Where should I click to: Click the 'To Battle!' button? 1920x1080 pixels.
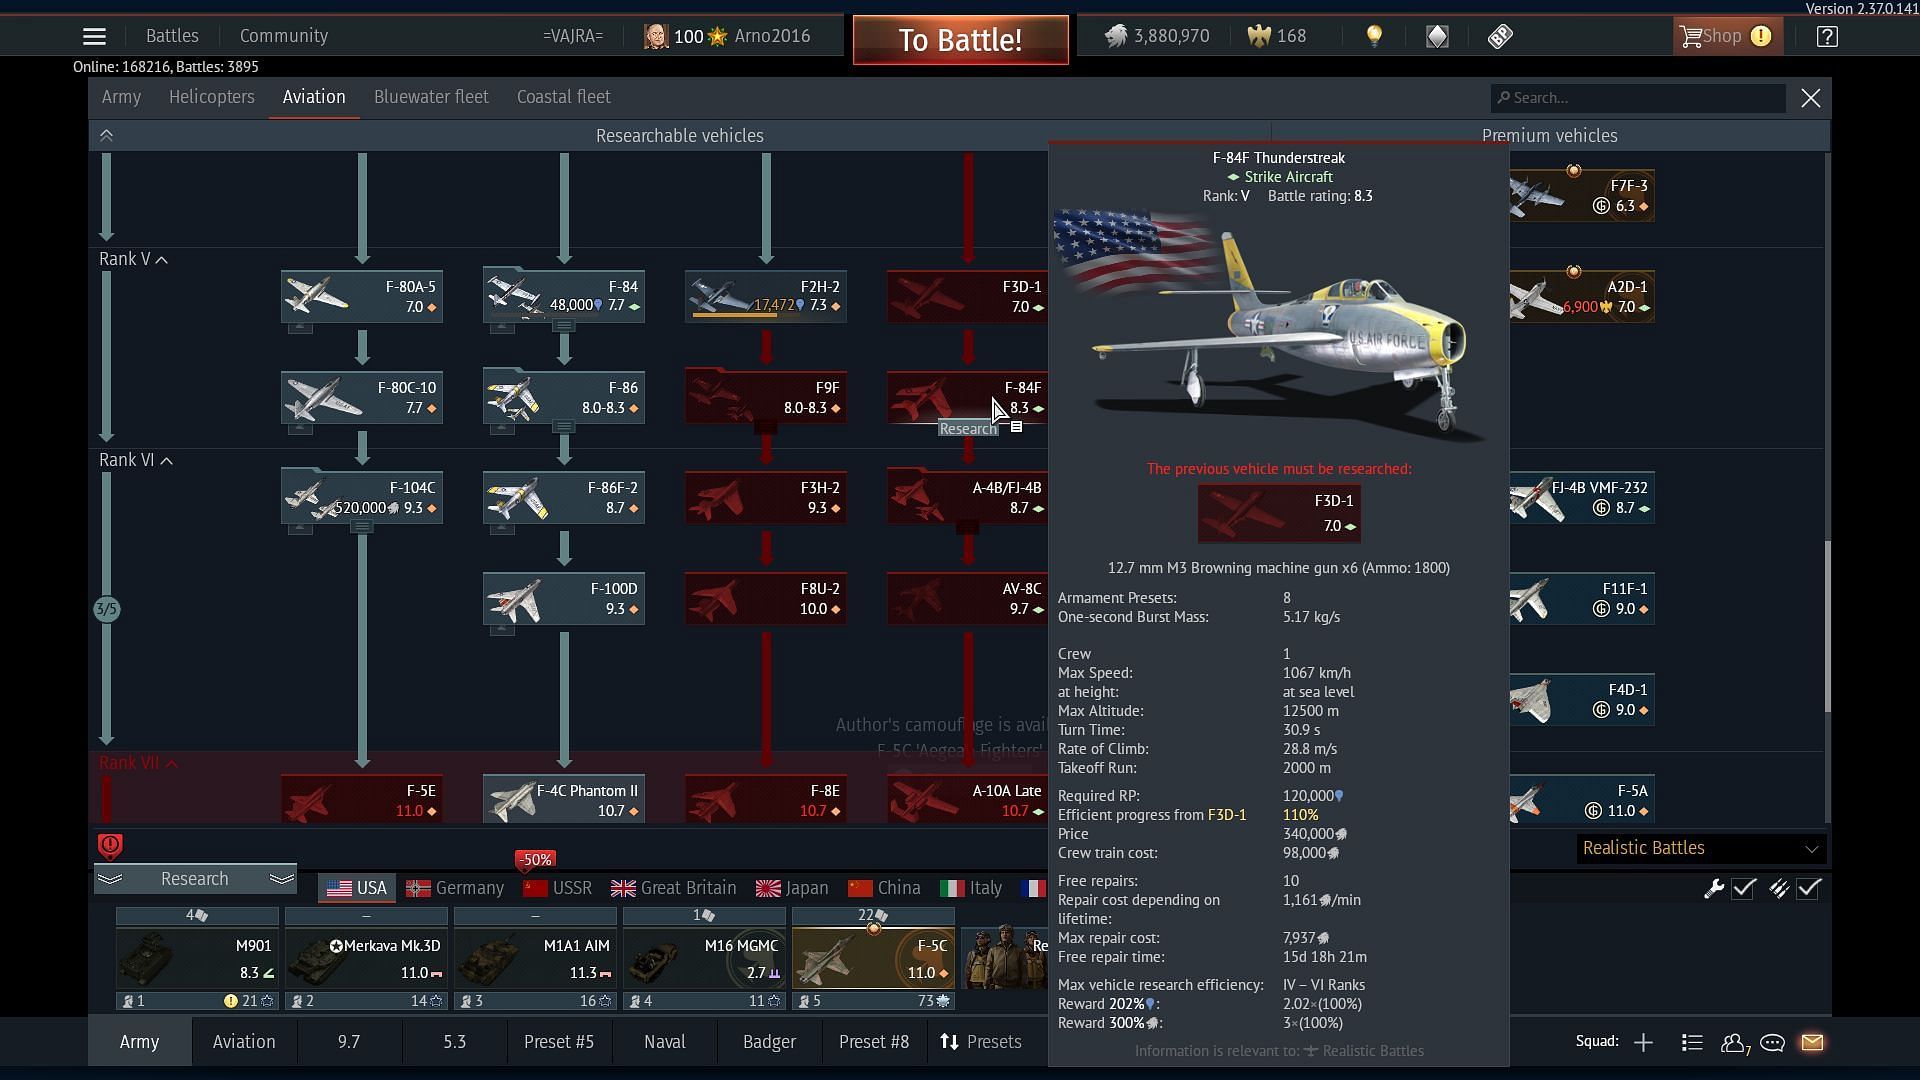[960, 36]
